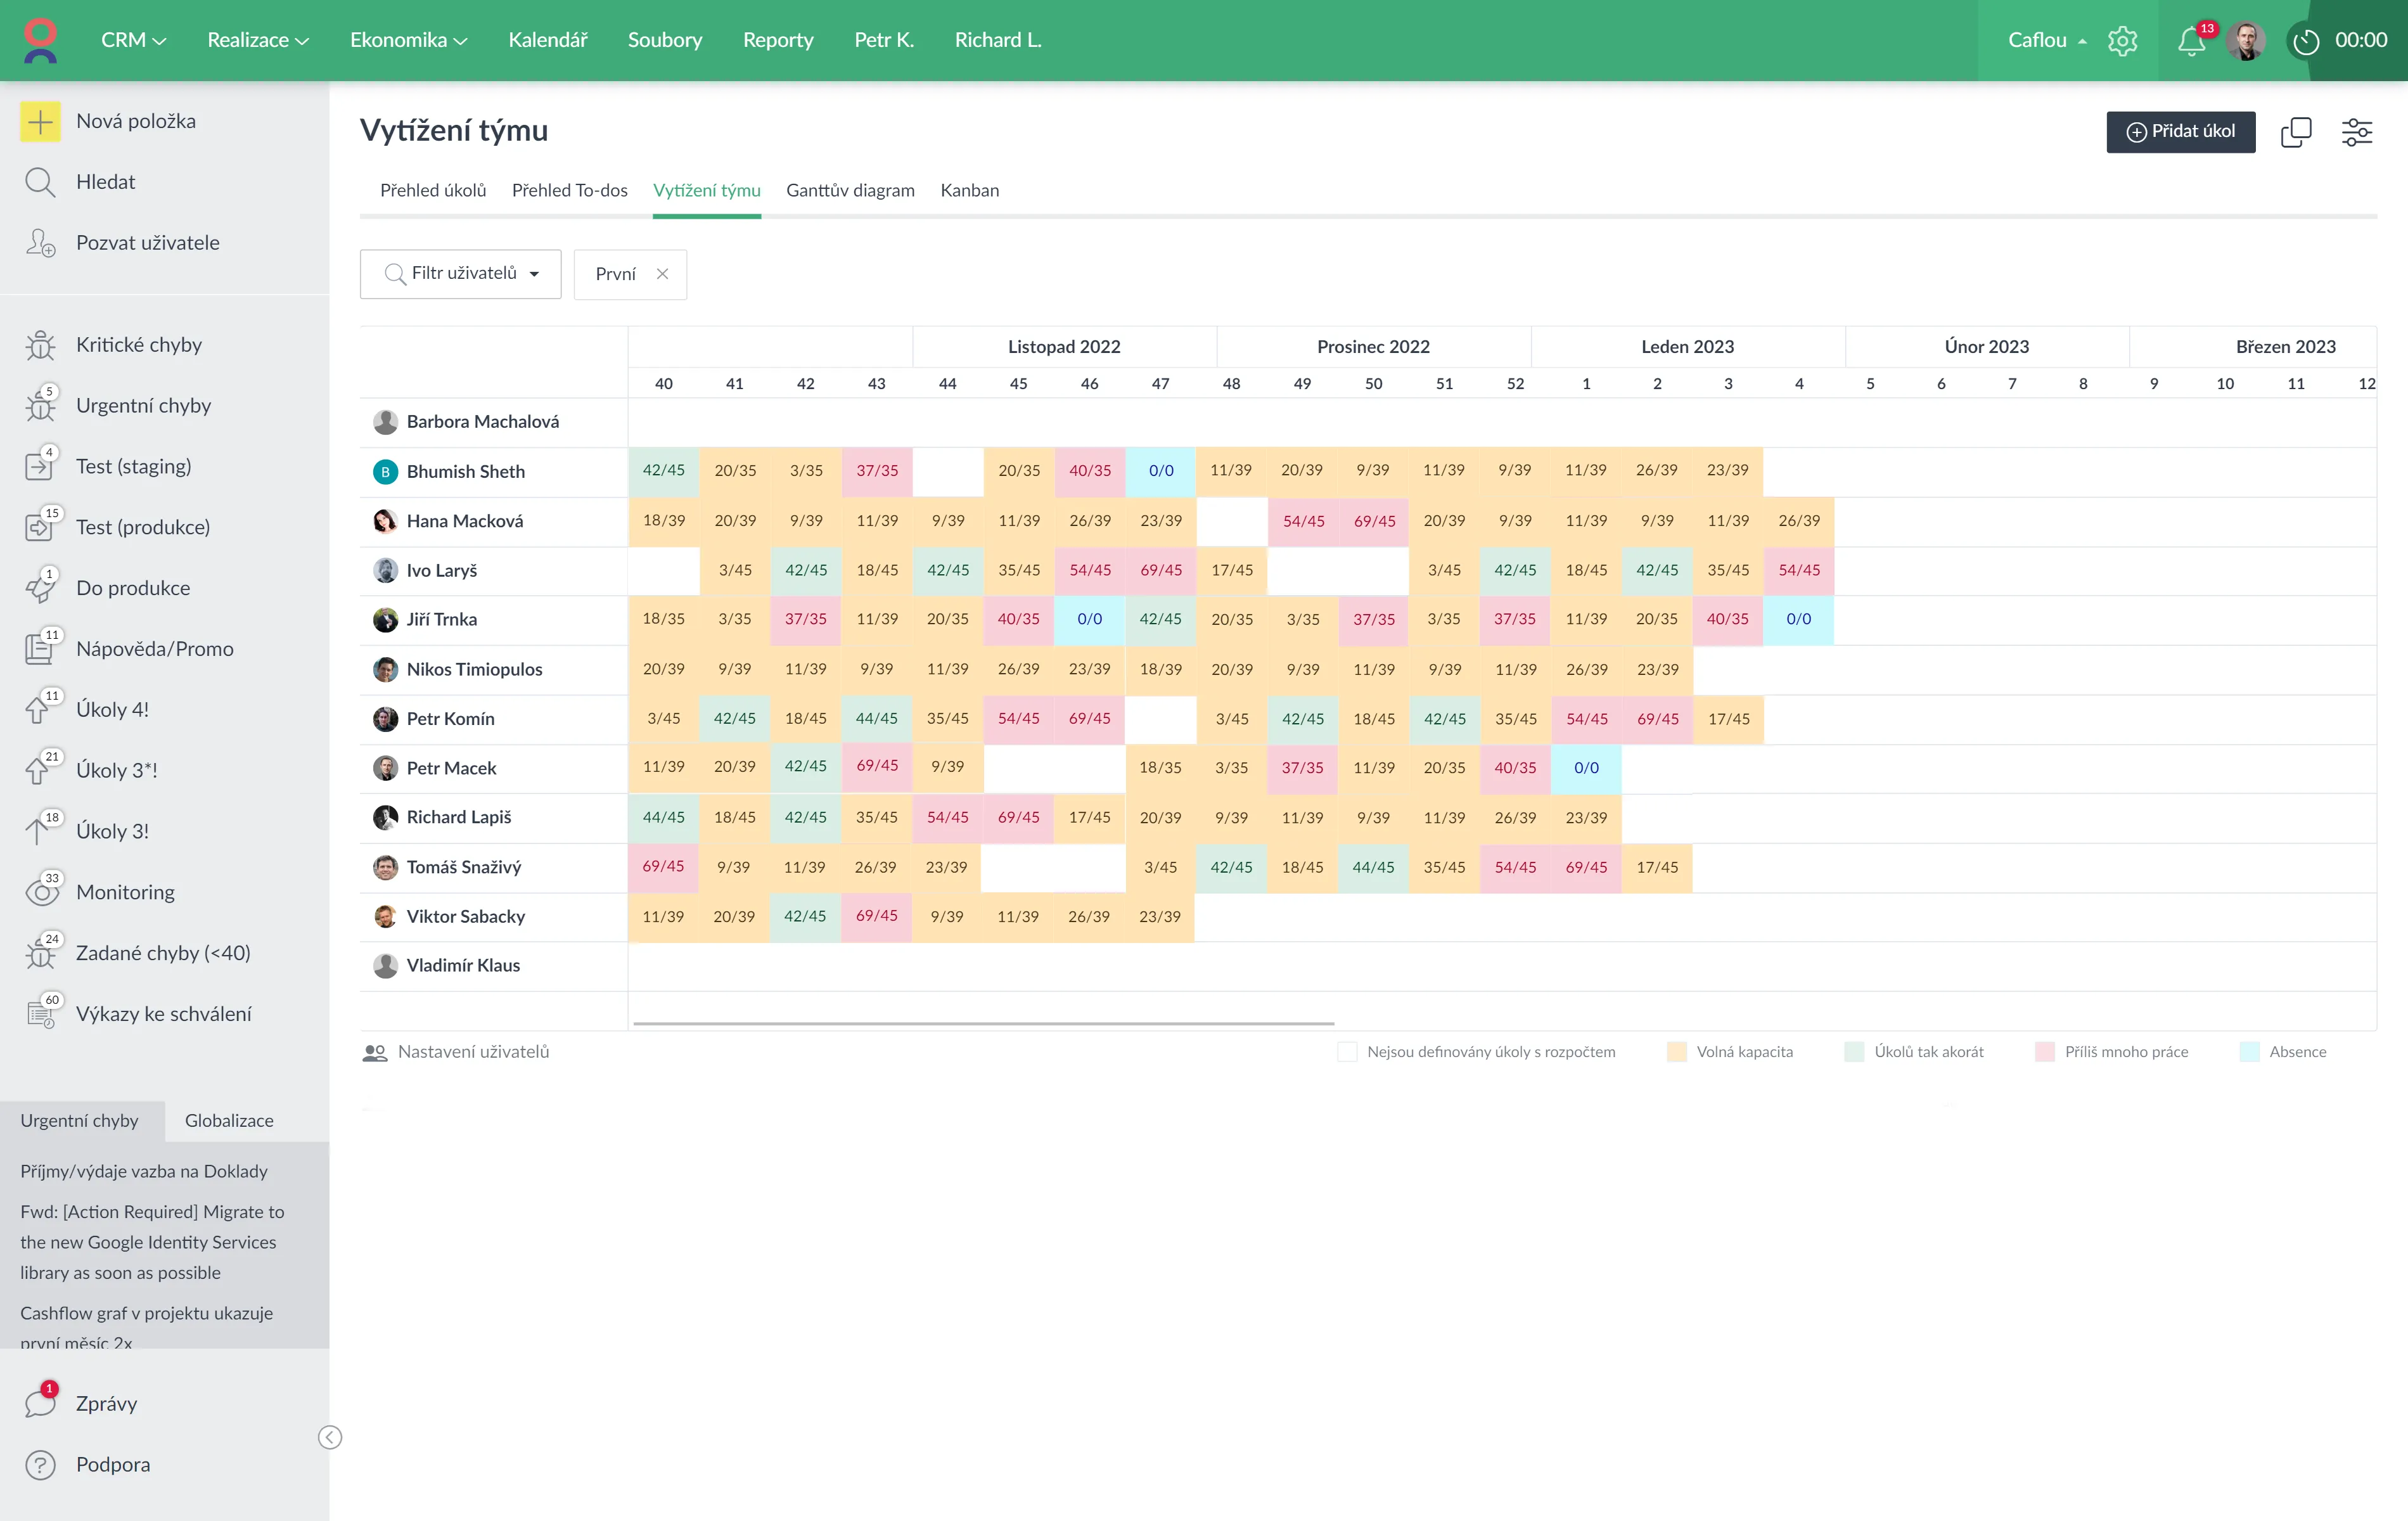Open the Filtr uživatelů dropdown
2408x1521 pixels.
(x=461, y=274)
